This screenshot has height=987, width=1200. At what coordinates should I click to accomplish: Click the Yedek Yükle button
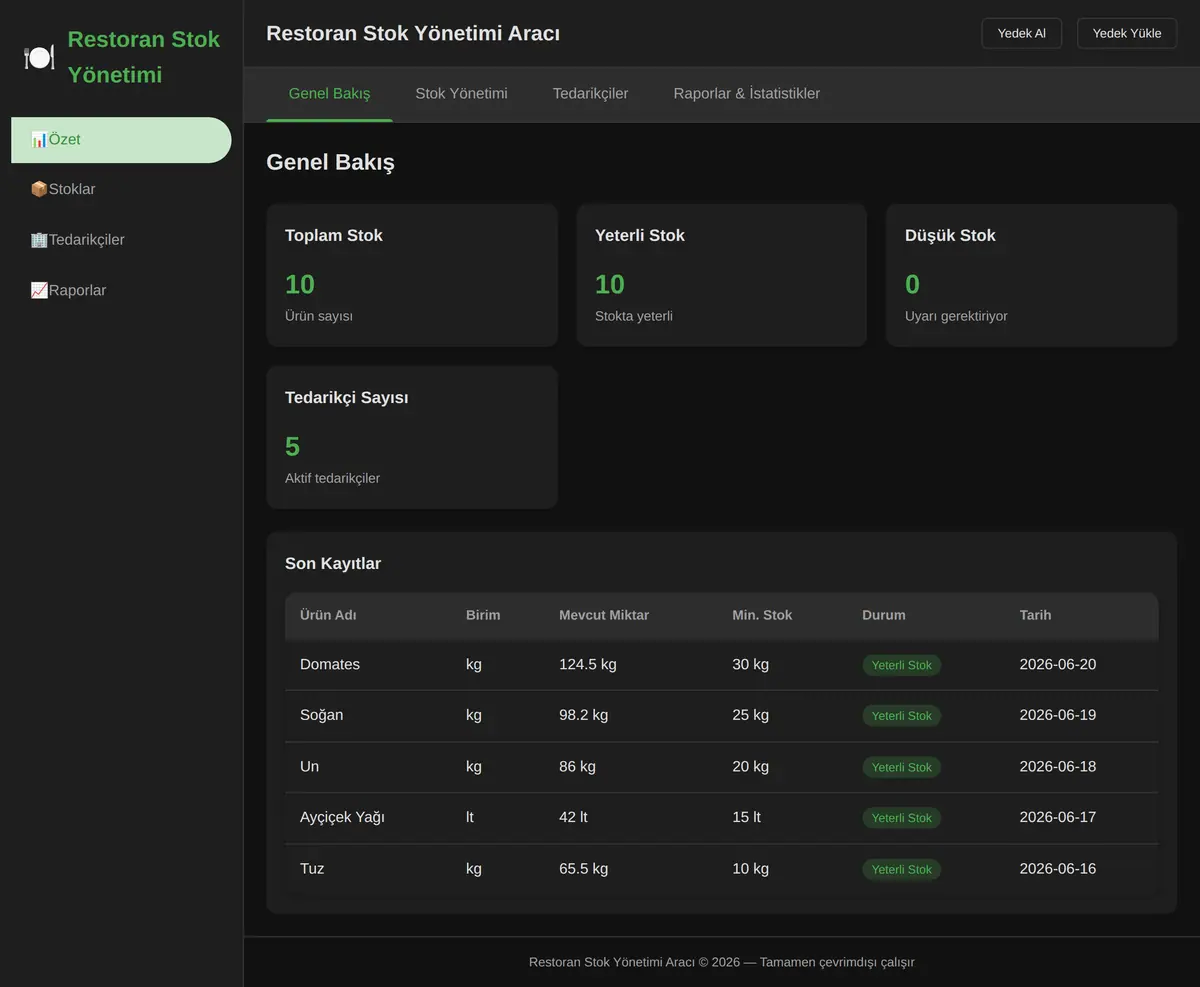(x=1127, y=33)
